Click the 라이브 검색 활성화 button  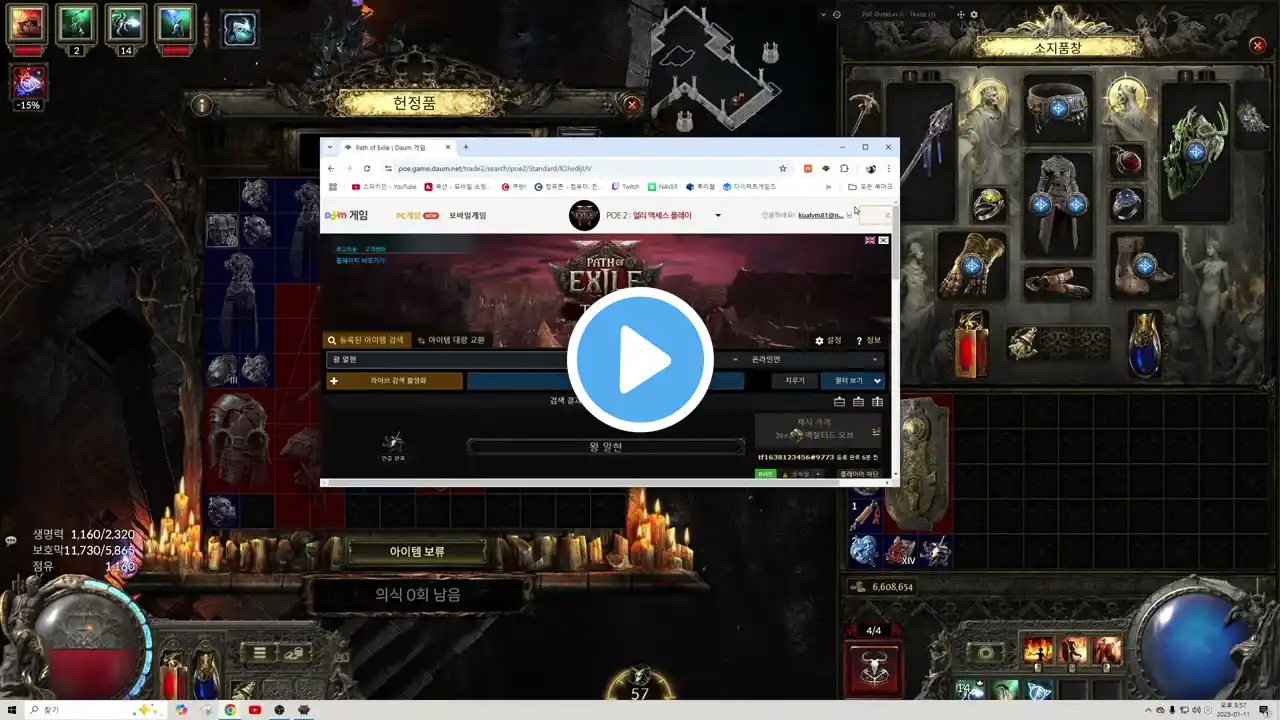tap(394, 381)
